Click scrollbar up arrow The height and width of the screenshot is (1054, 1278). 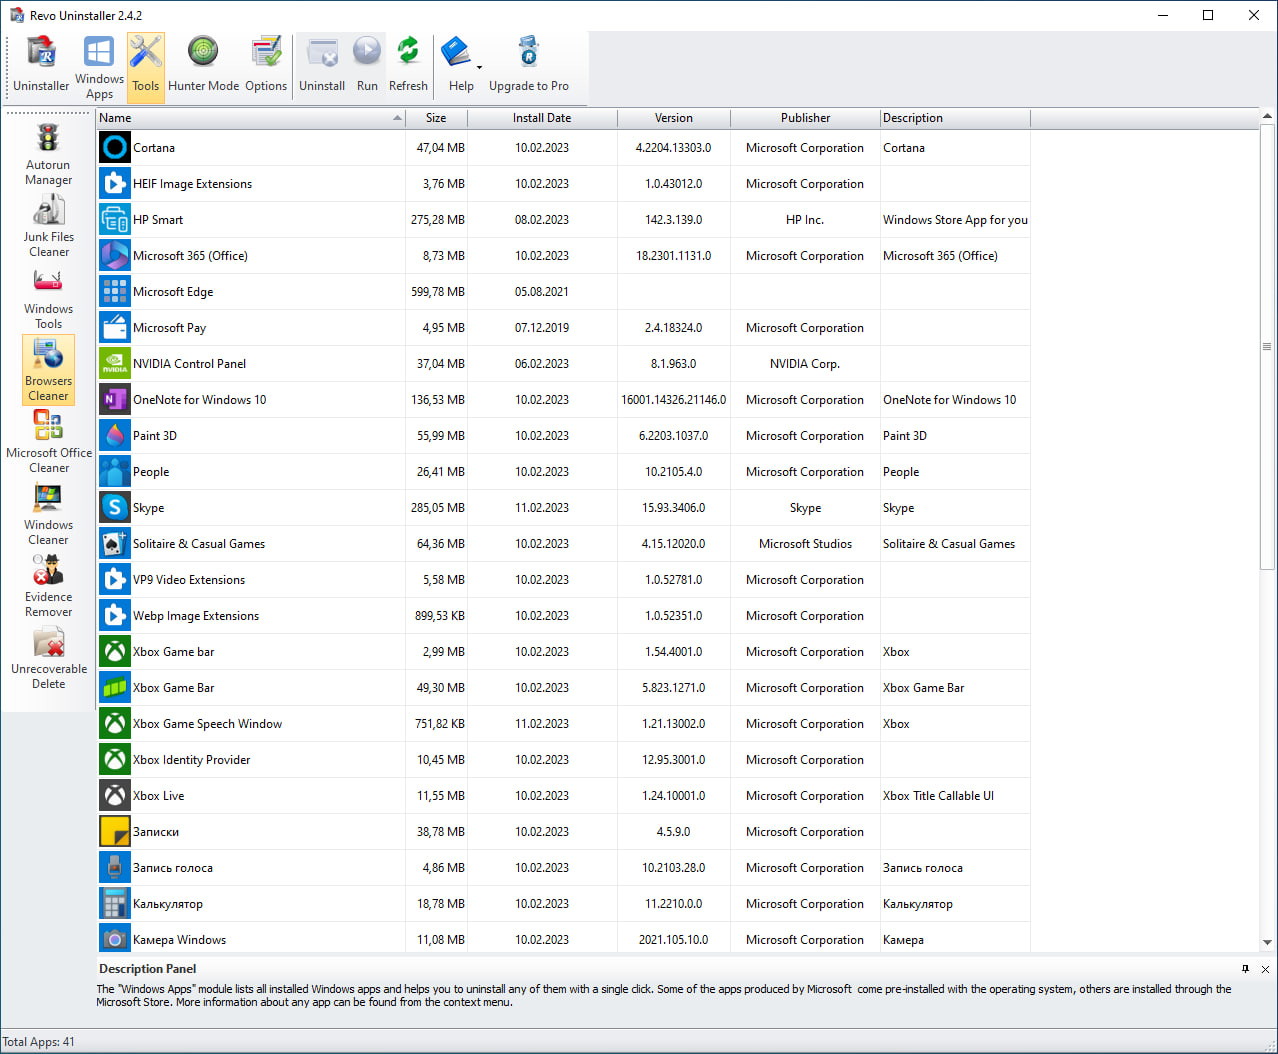[x=1267, y=117]
